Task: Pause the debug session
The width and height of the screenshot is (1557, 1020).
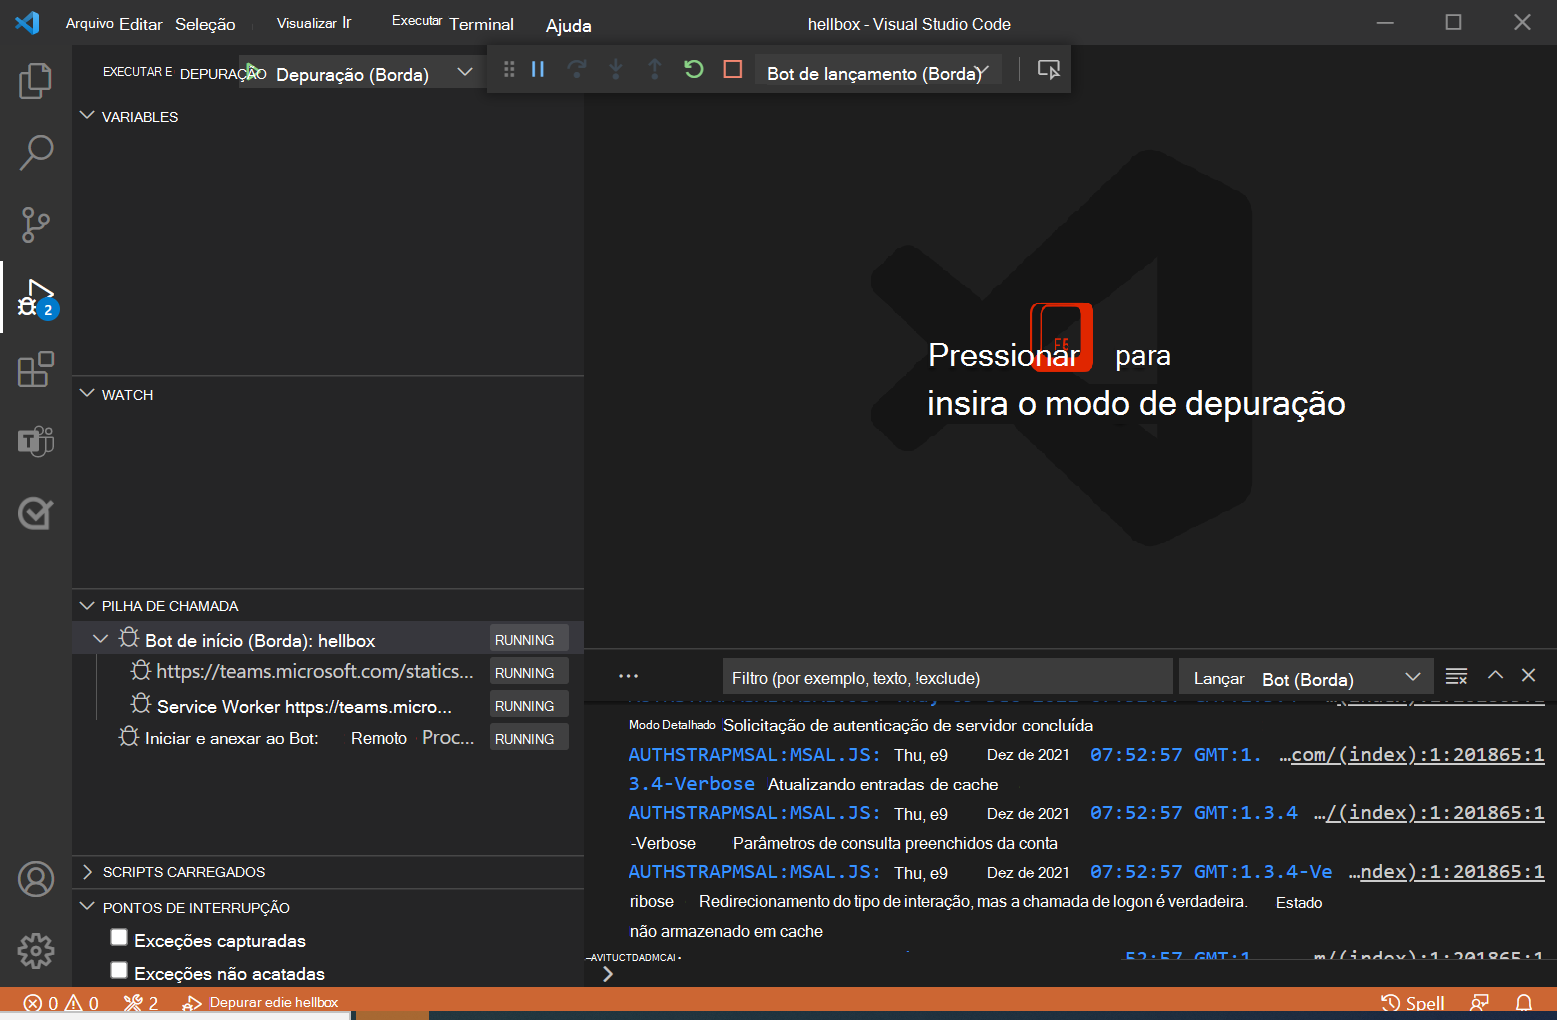Action: pos(538,69)
